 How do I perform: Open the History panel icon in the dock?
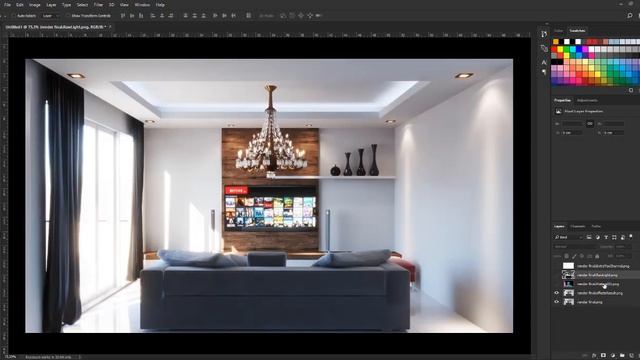(544, 34)
